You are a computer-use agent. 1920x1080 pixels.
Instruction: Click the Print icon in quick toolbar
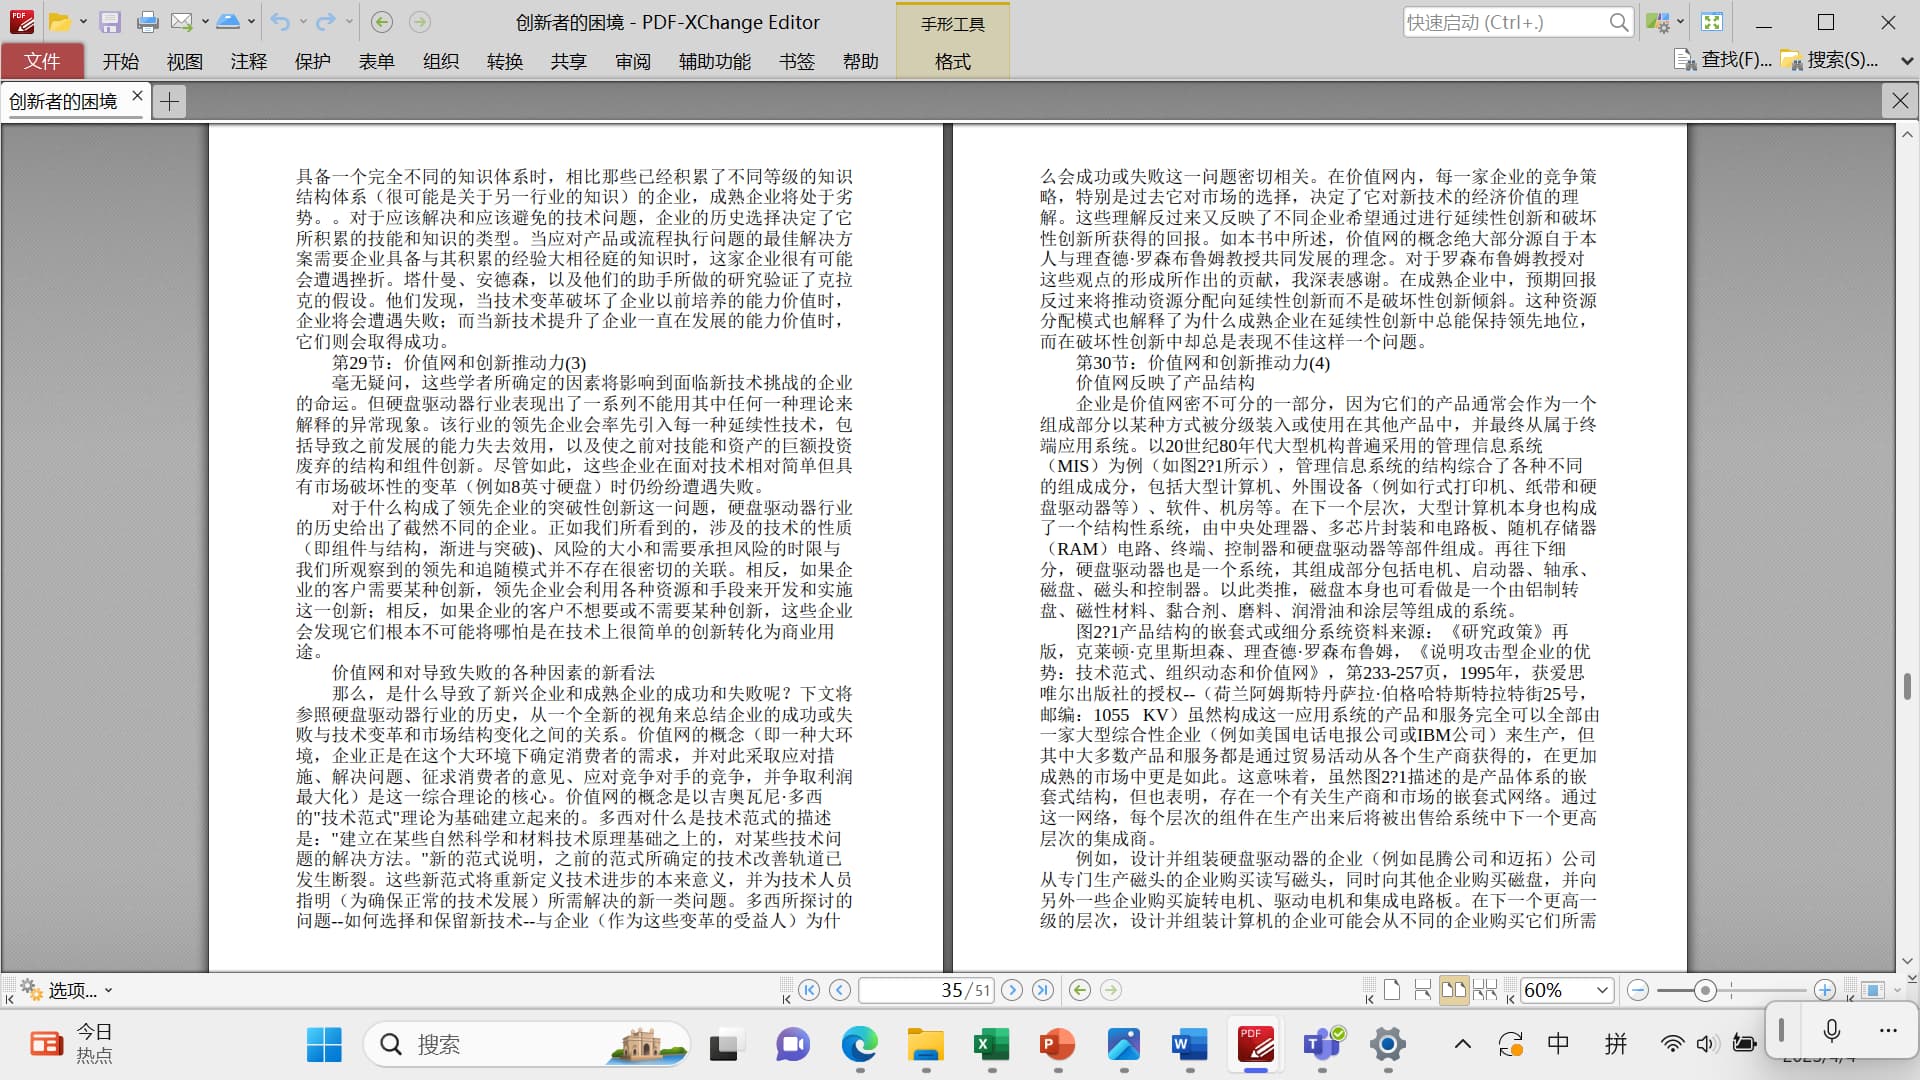[x=147, y=22]
